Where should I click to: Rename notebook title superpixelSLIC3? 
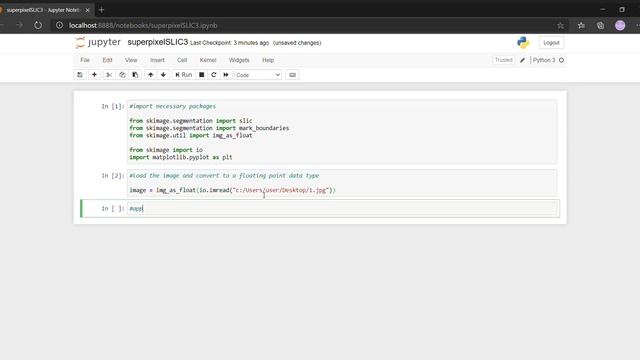click(158, 42)
